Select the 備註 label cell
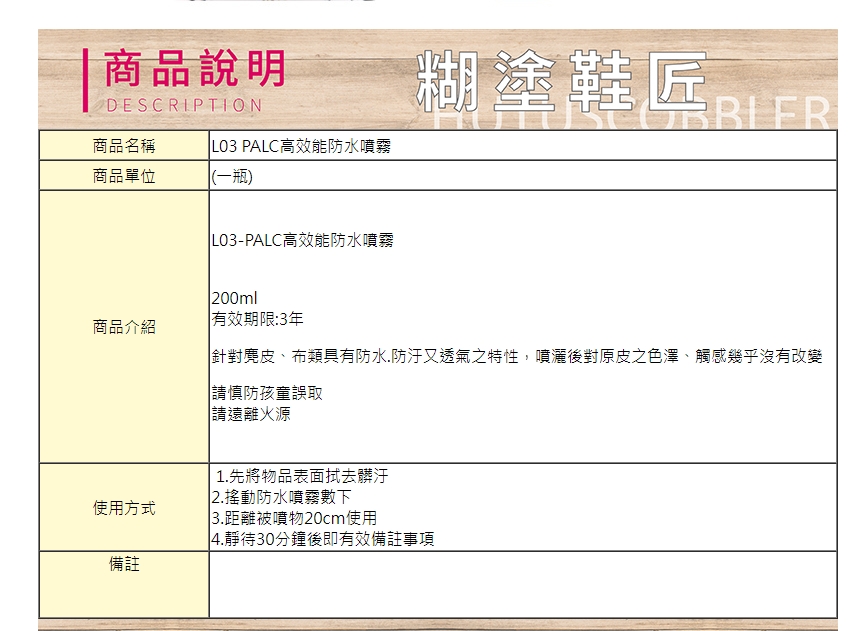The width and height of the screenshot is (862, 631). (x=124, y=566)
